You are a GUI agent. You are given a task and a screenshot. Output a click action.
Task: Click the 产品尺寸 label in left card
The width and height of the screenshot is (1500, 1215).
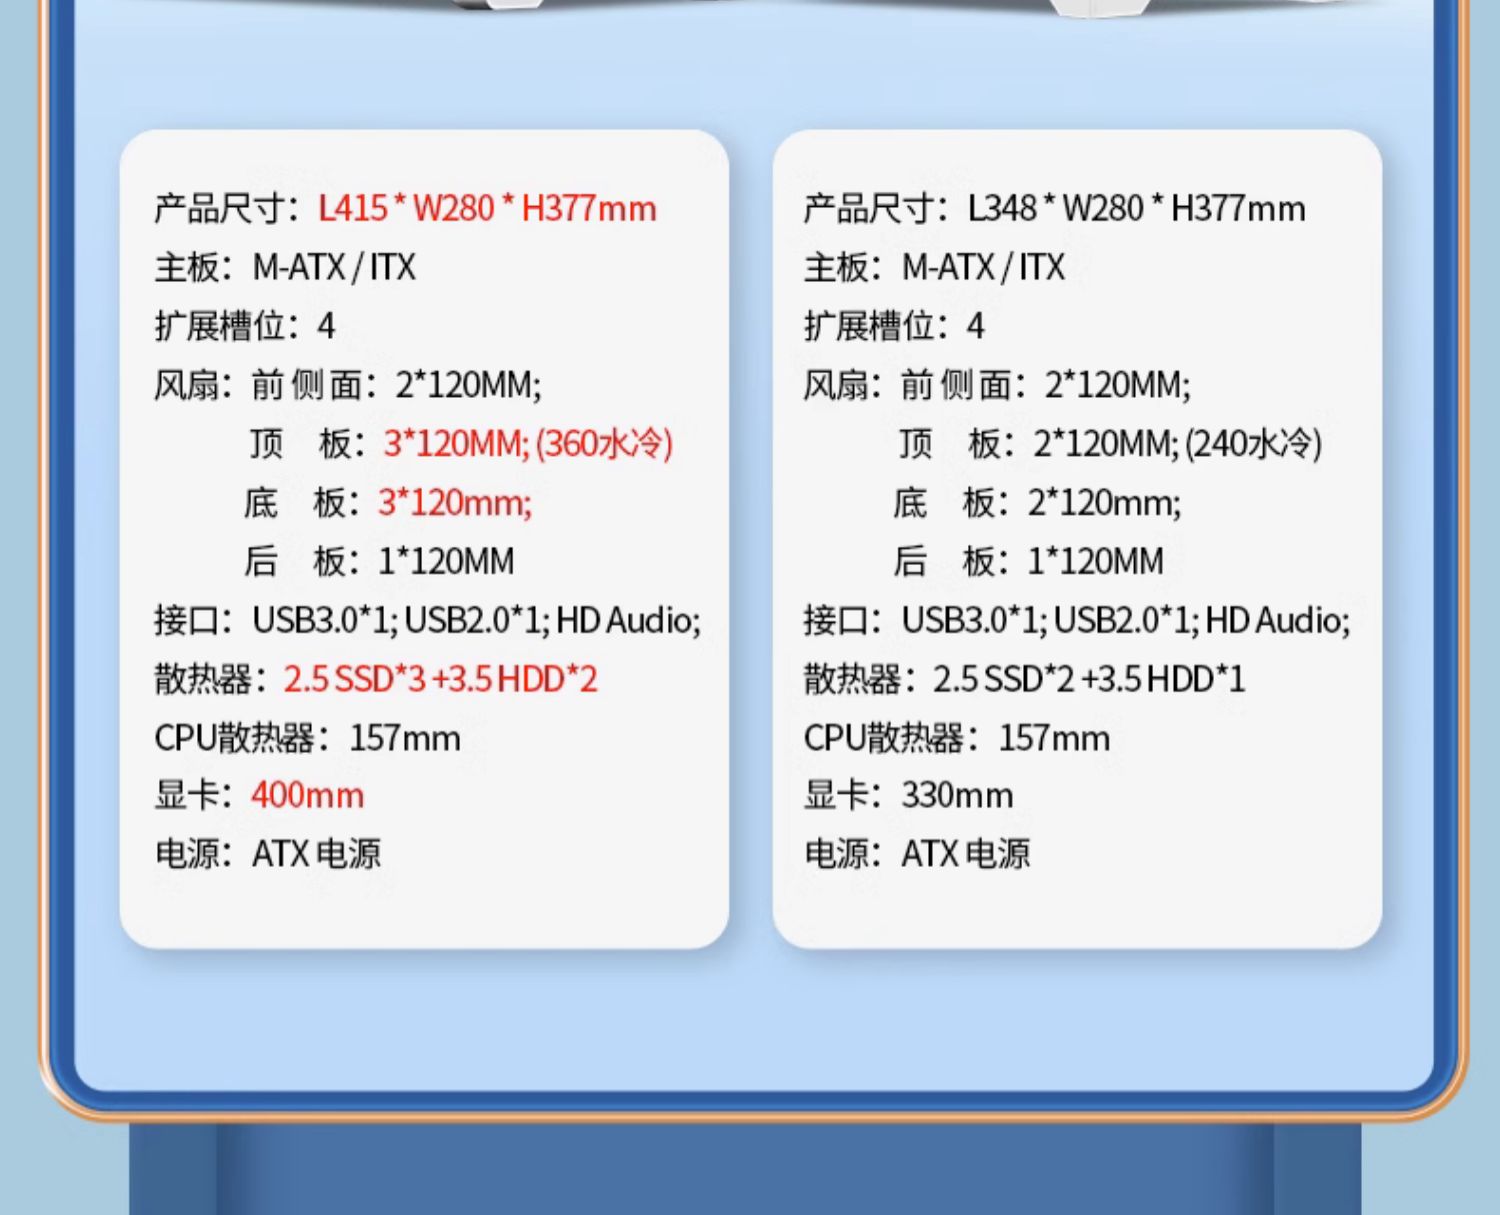pos(226,209)
